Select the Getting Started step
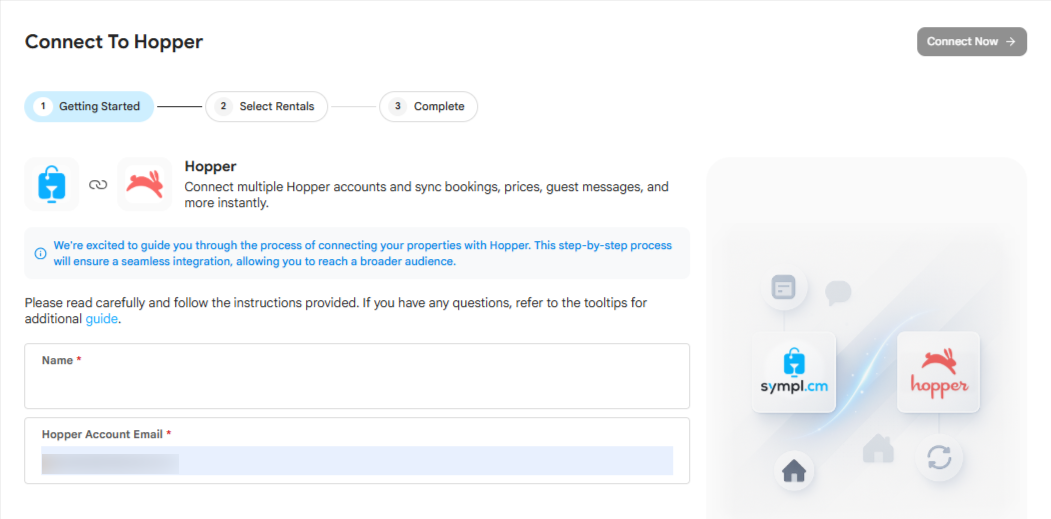This screenshot has height=519, width=1051. [89, 107]
